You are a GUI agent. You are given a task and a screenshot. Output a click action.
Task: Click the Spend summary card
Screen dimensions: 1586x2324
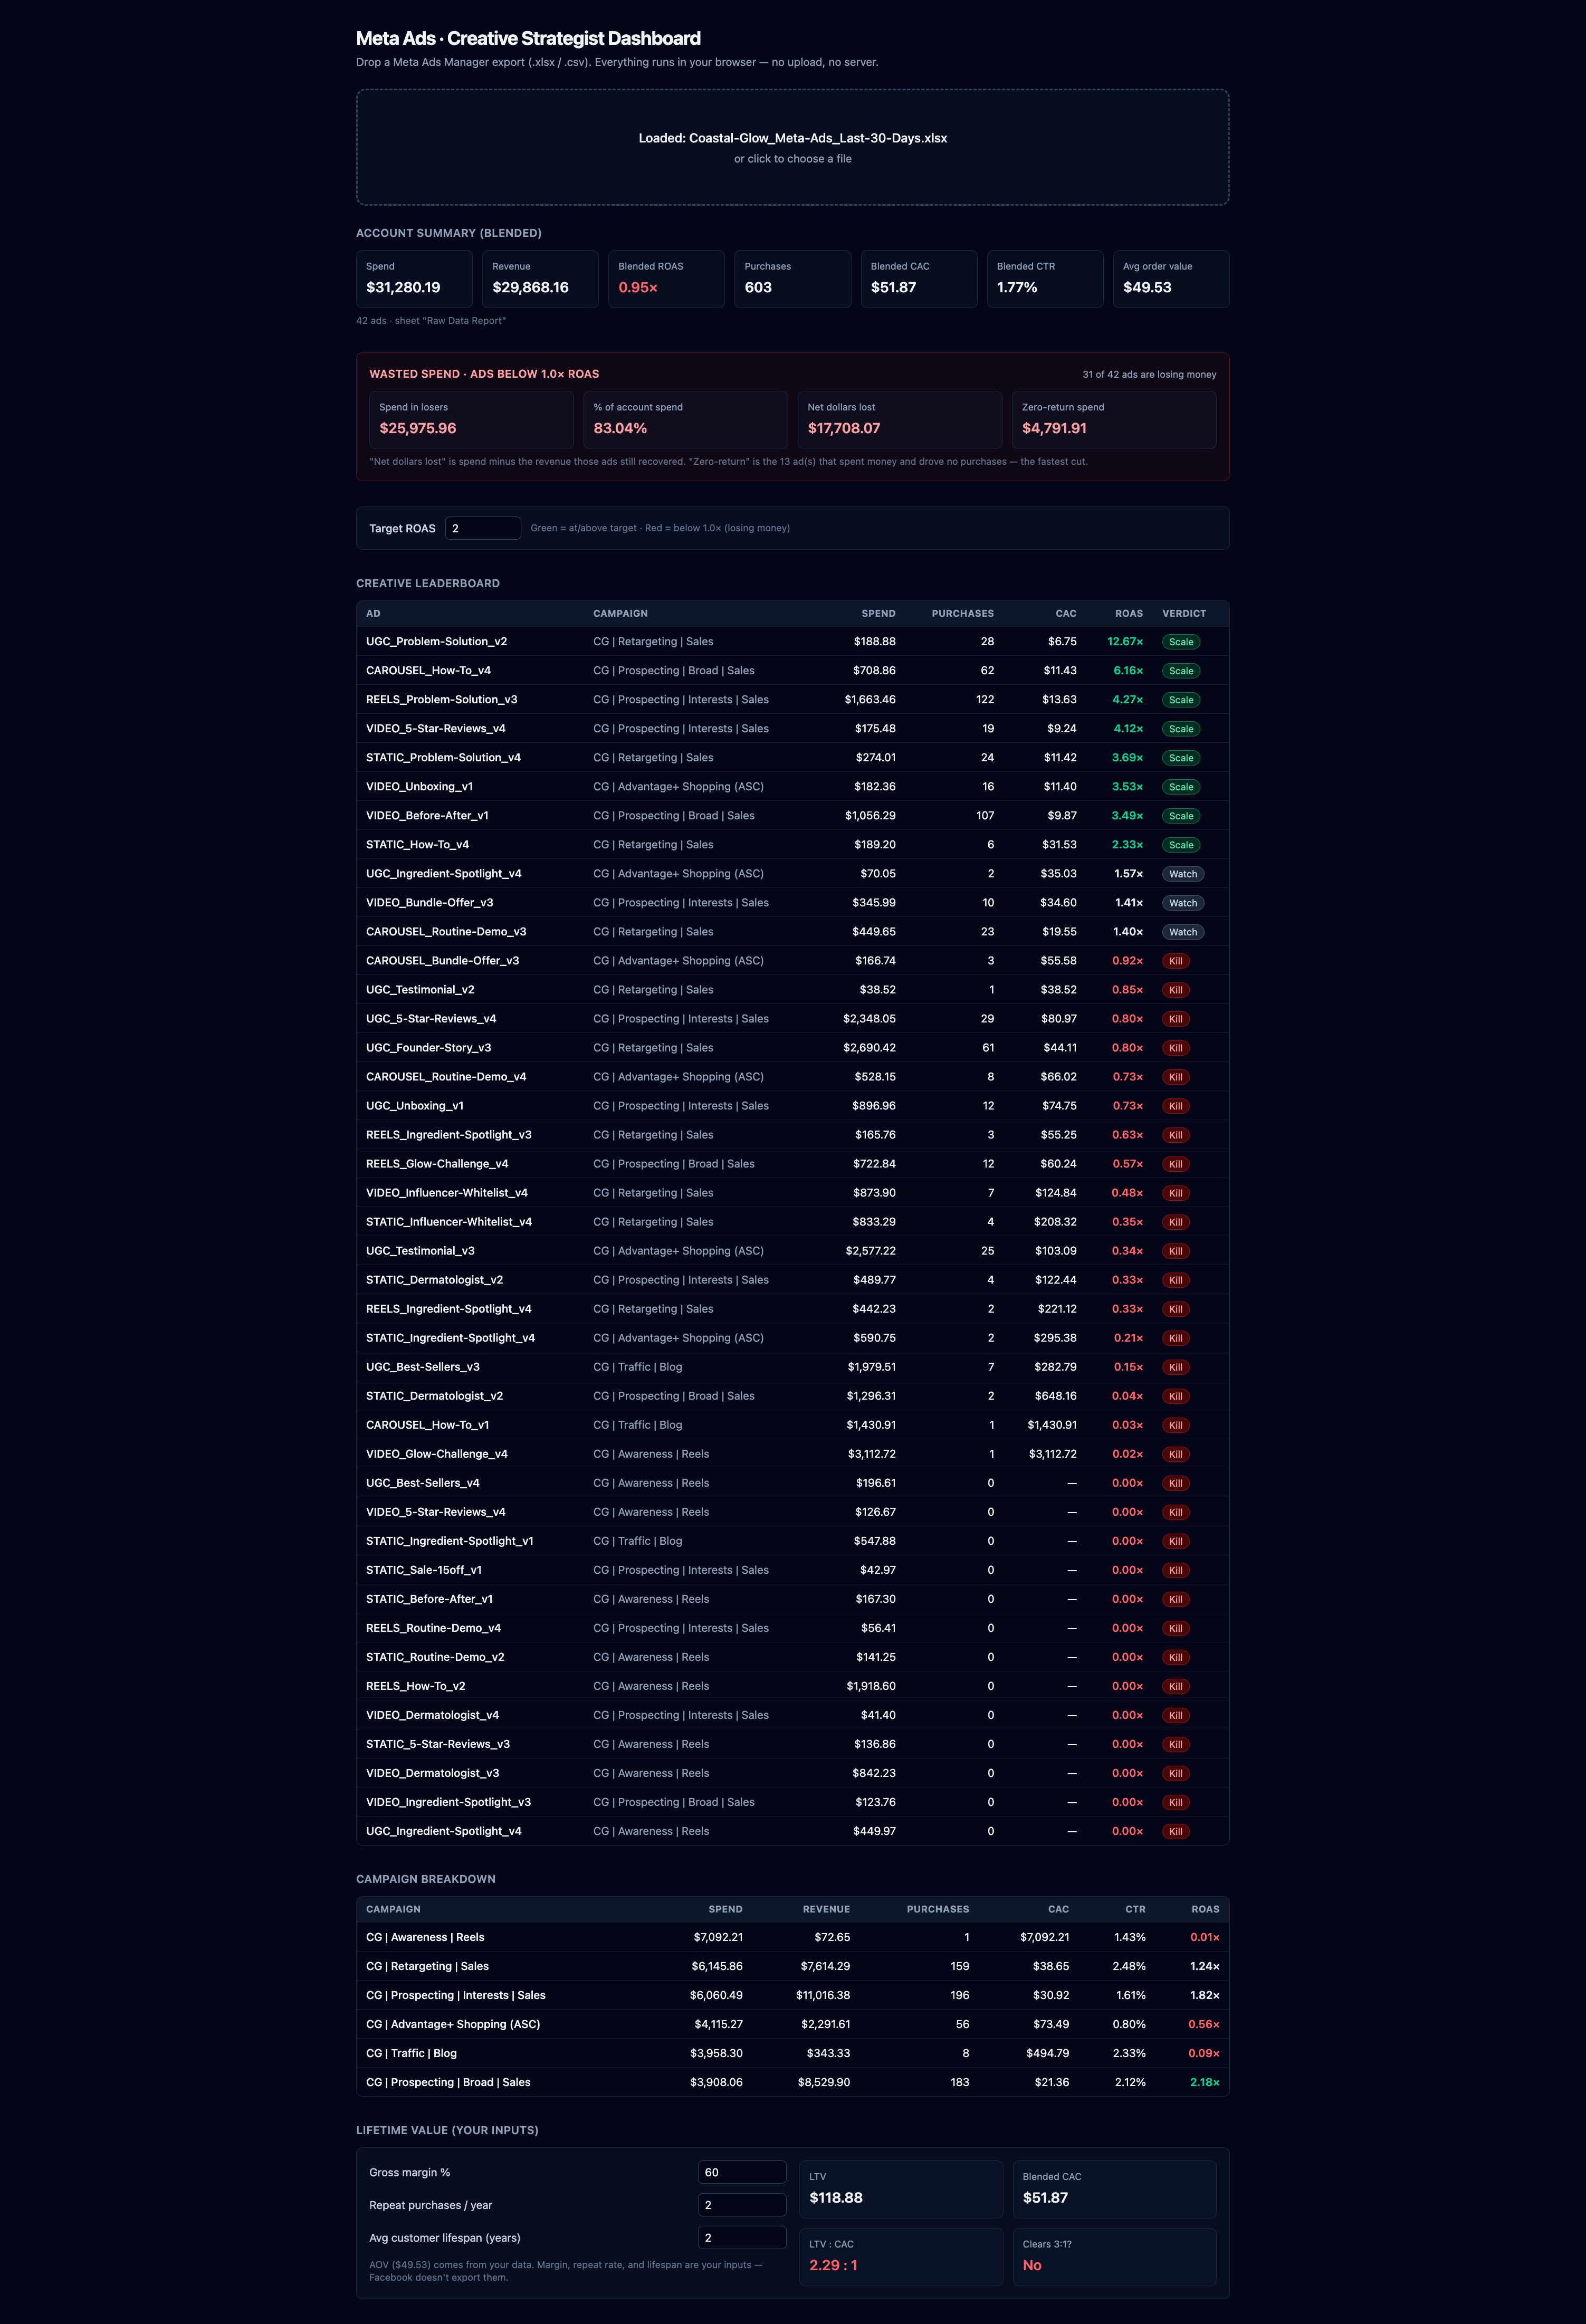click(x=414, y=279)
